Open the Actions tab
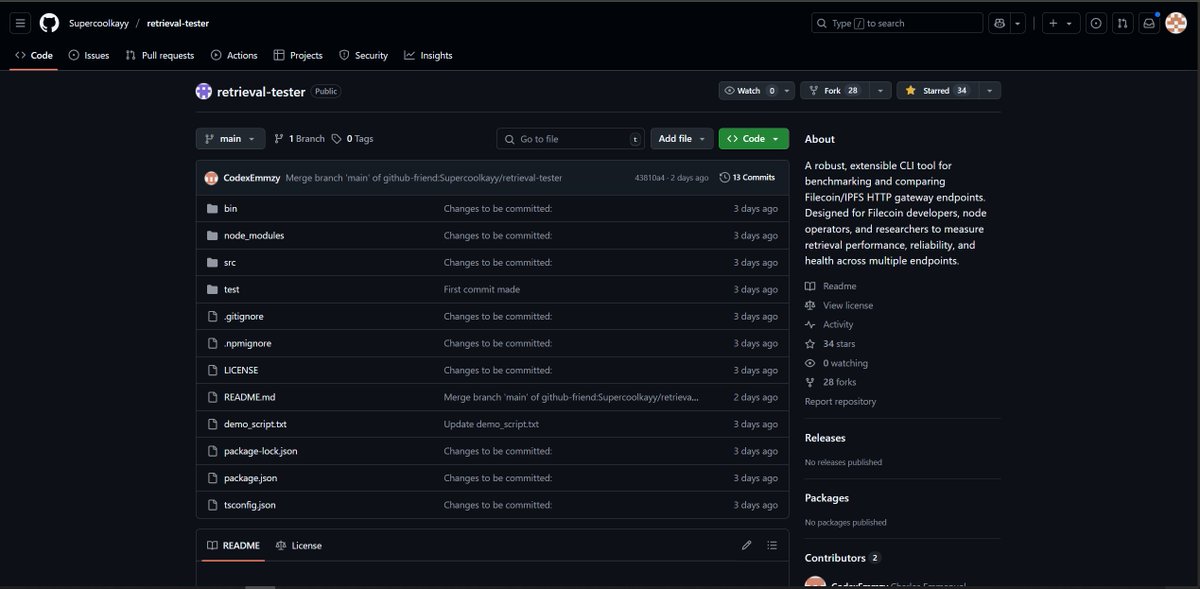This screenshot has width=1200, height=589. tap(234, 56)
